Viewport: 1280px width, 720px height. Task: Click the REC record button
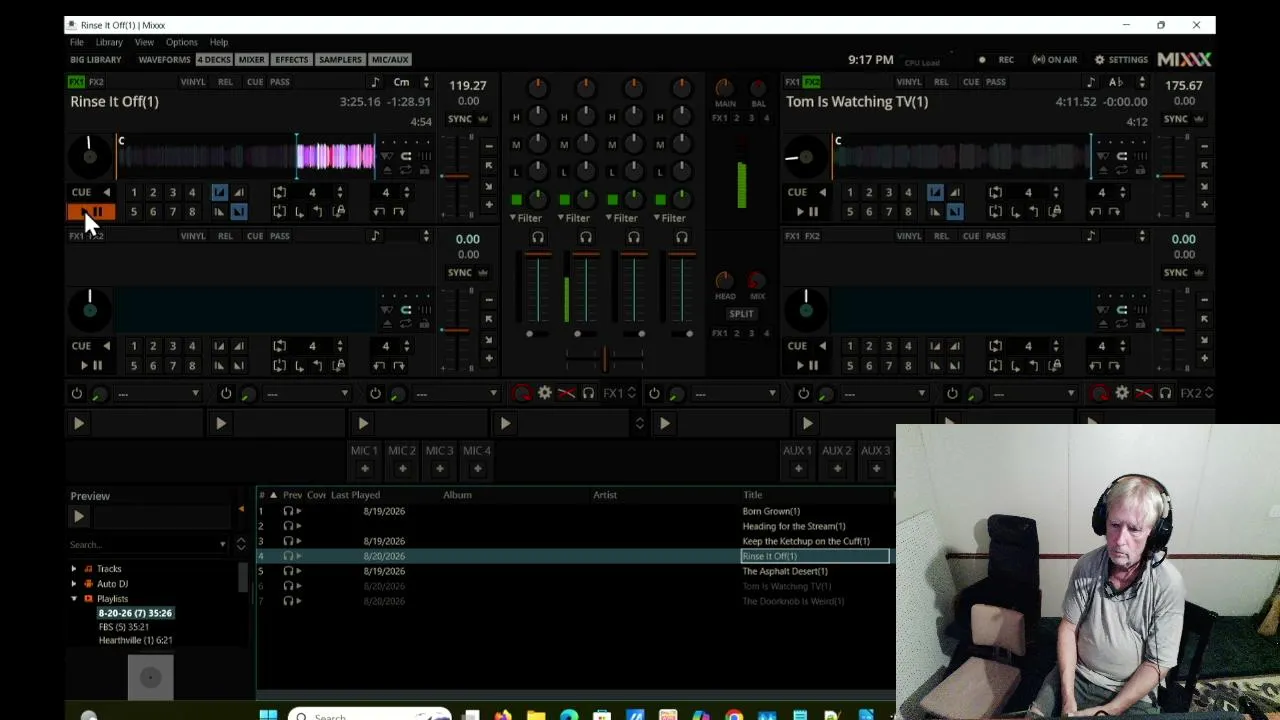997,60
